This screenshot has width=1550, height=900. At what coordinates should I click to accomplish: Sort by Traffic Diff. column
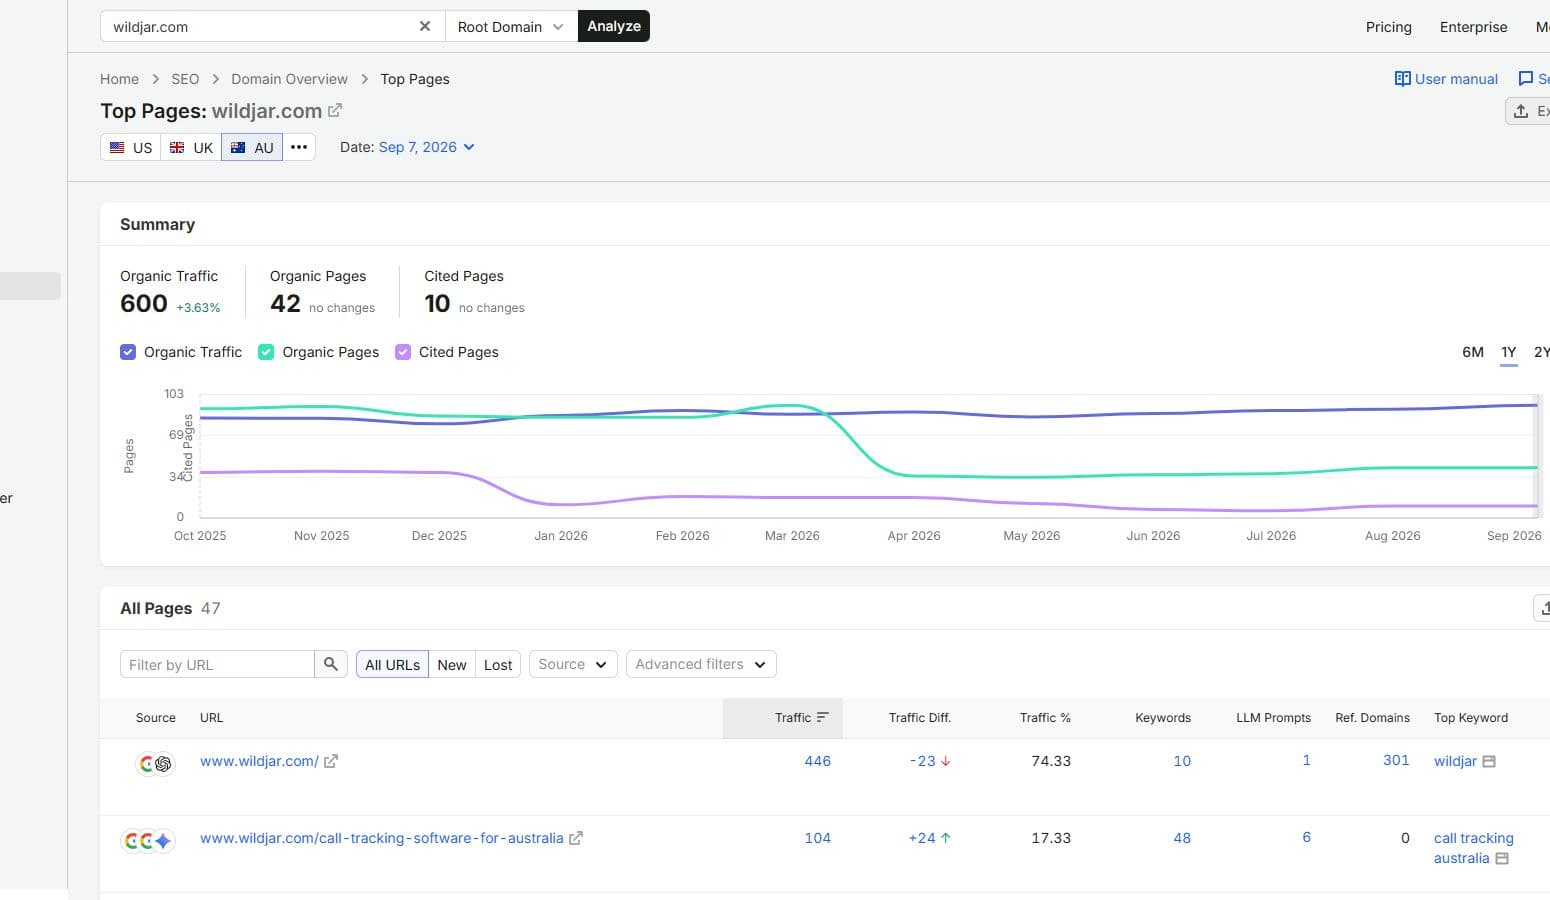coord(920,718)
